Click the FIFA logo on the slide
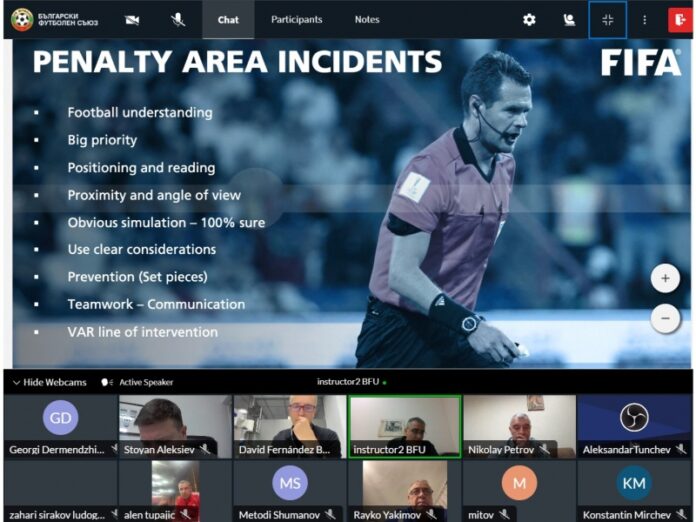 point(641,62)
